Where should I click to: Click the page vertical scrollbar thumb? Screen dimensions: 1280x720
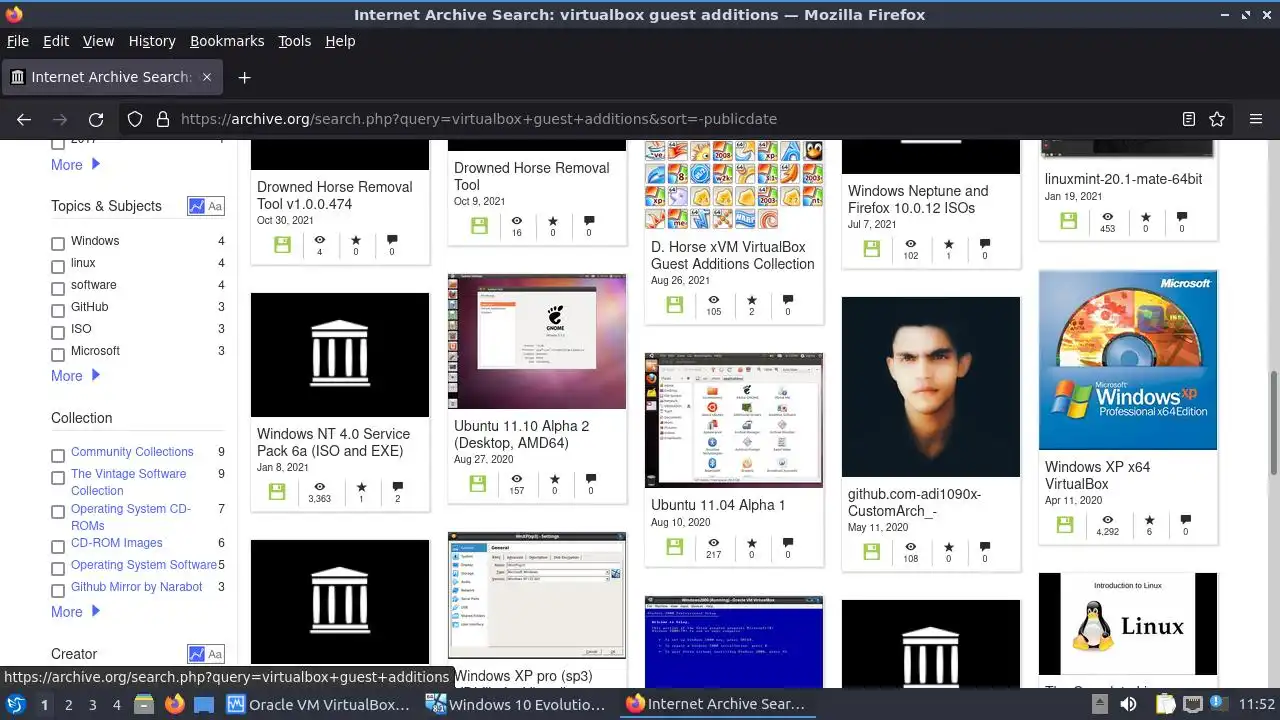(1273, 423)
